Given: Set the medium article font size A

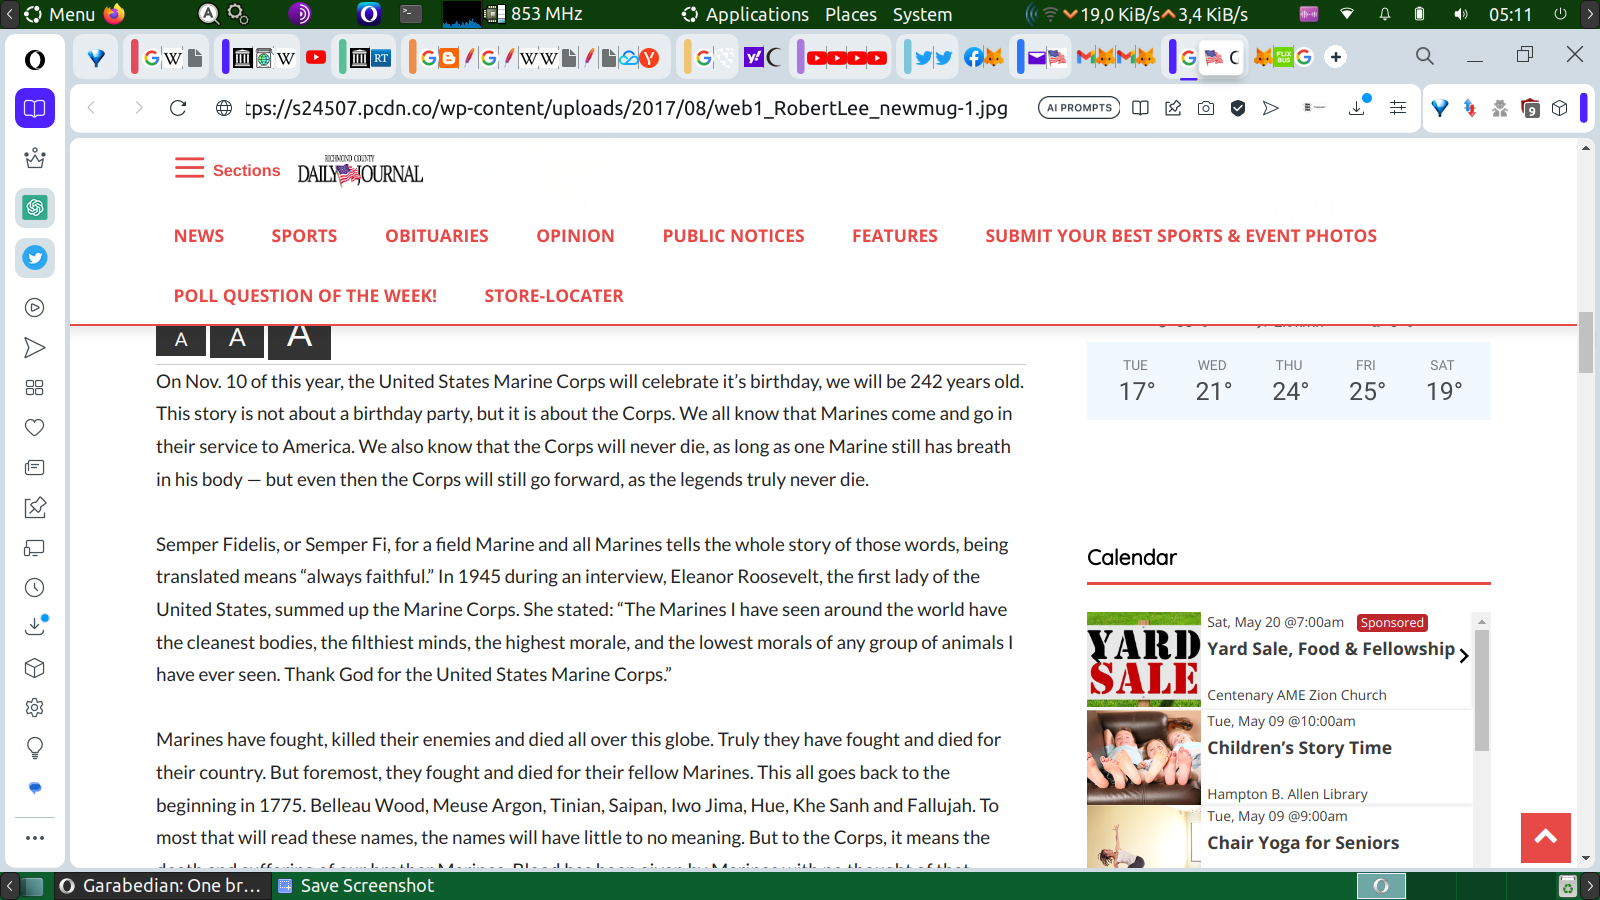Looking at the screenshot, I should 237,339.
